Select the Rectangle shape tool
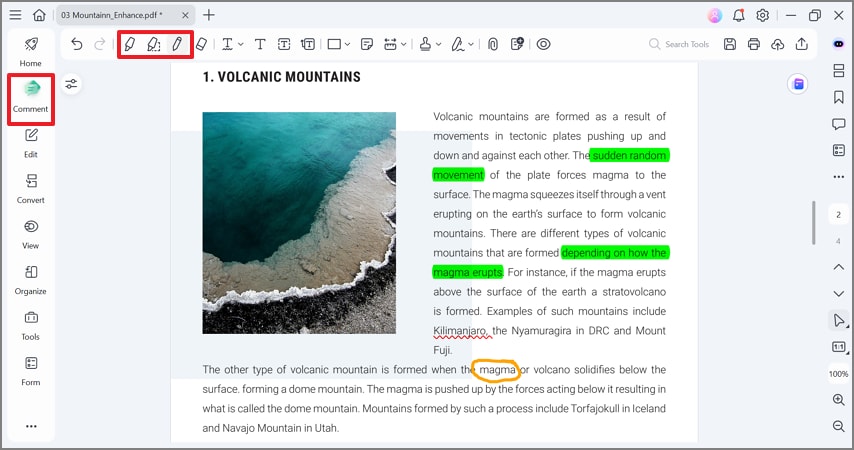 coord(334,44)
